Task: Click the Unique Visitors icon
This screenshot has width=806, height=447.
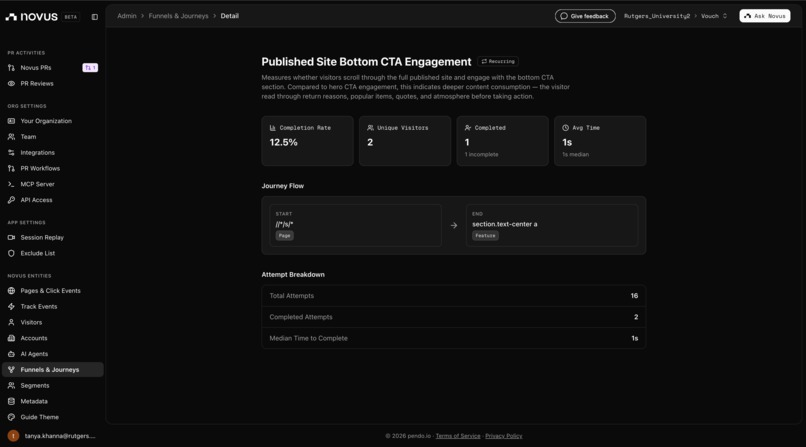Action: point(370,128)
